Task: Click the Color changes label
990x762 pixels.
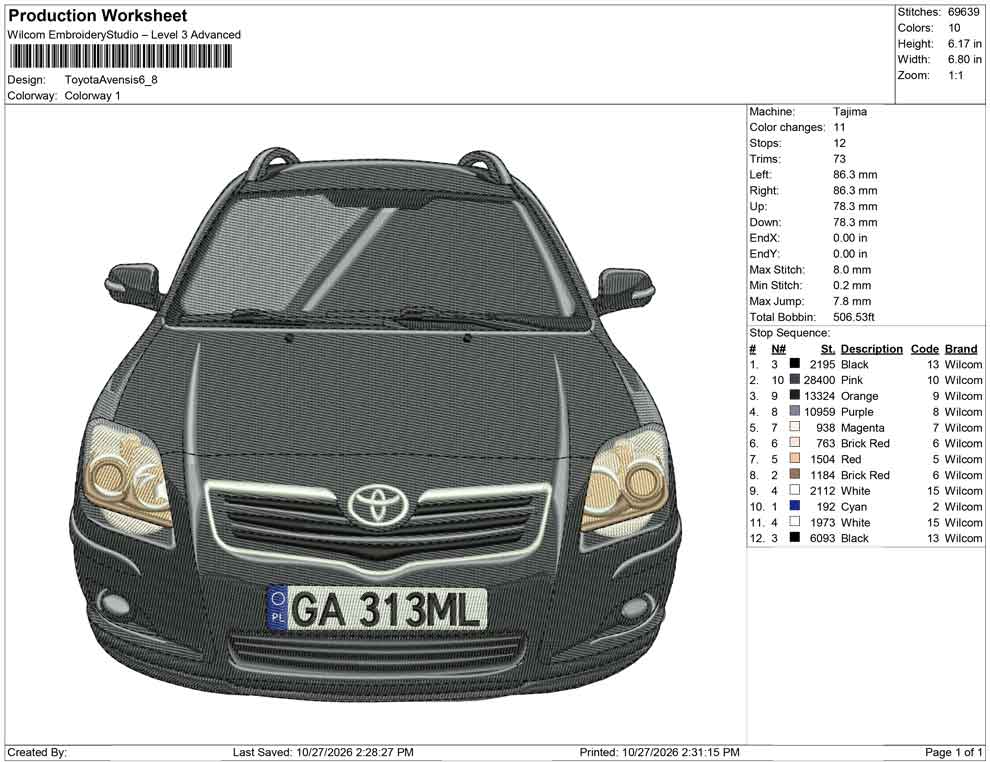Action: [787, 128]
